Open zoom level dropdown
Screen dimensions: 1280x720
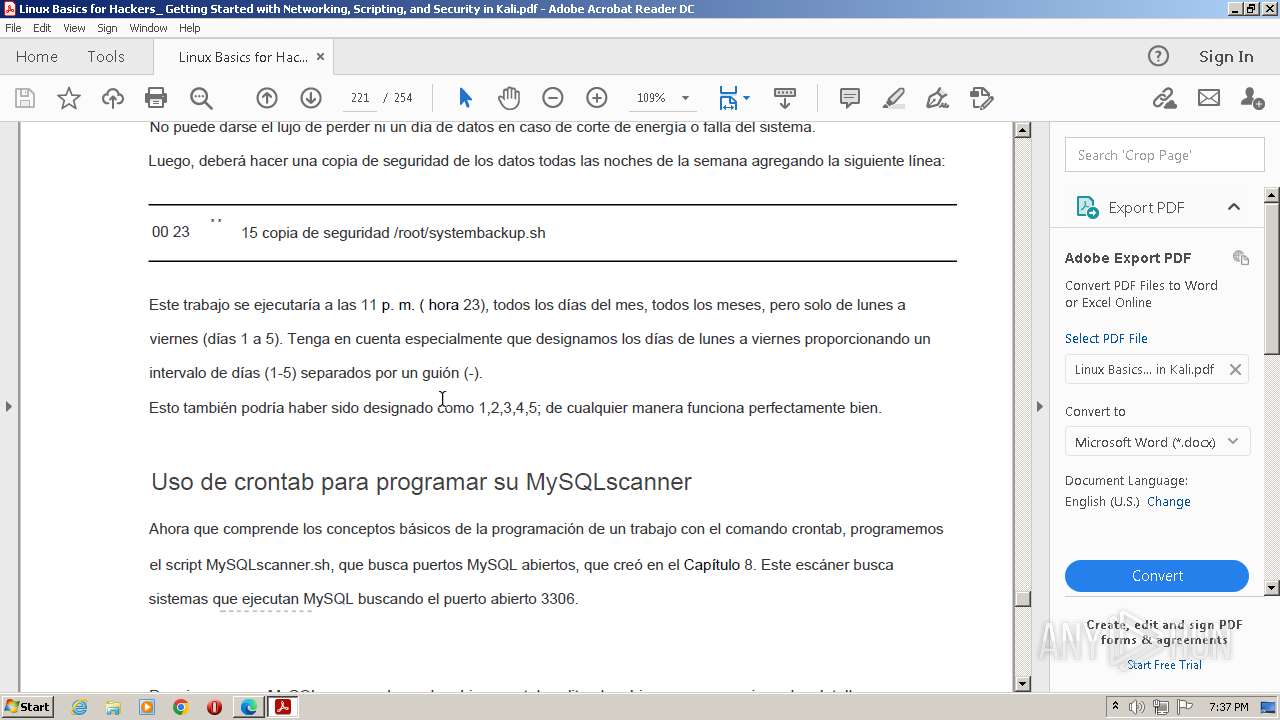[x=685, y=98]
